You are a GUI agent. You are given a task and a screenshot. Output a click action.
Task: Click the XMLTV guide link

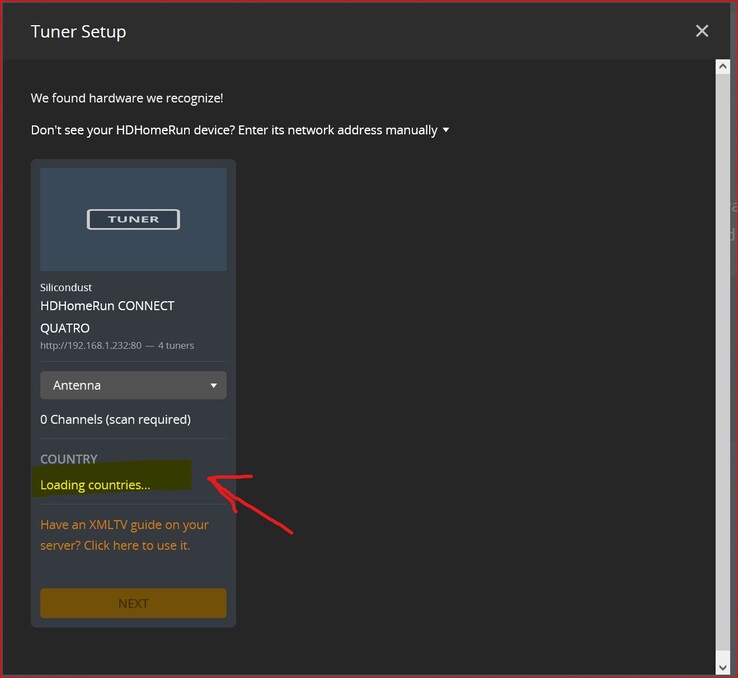(124, 535)
